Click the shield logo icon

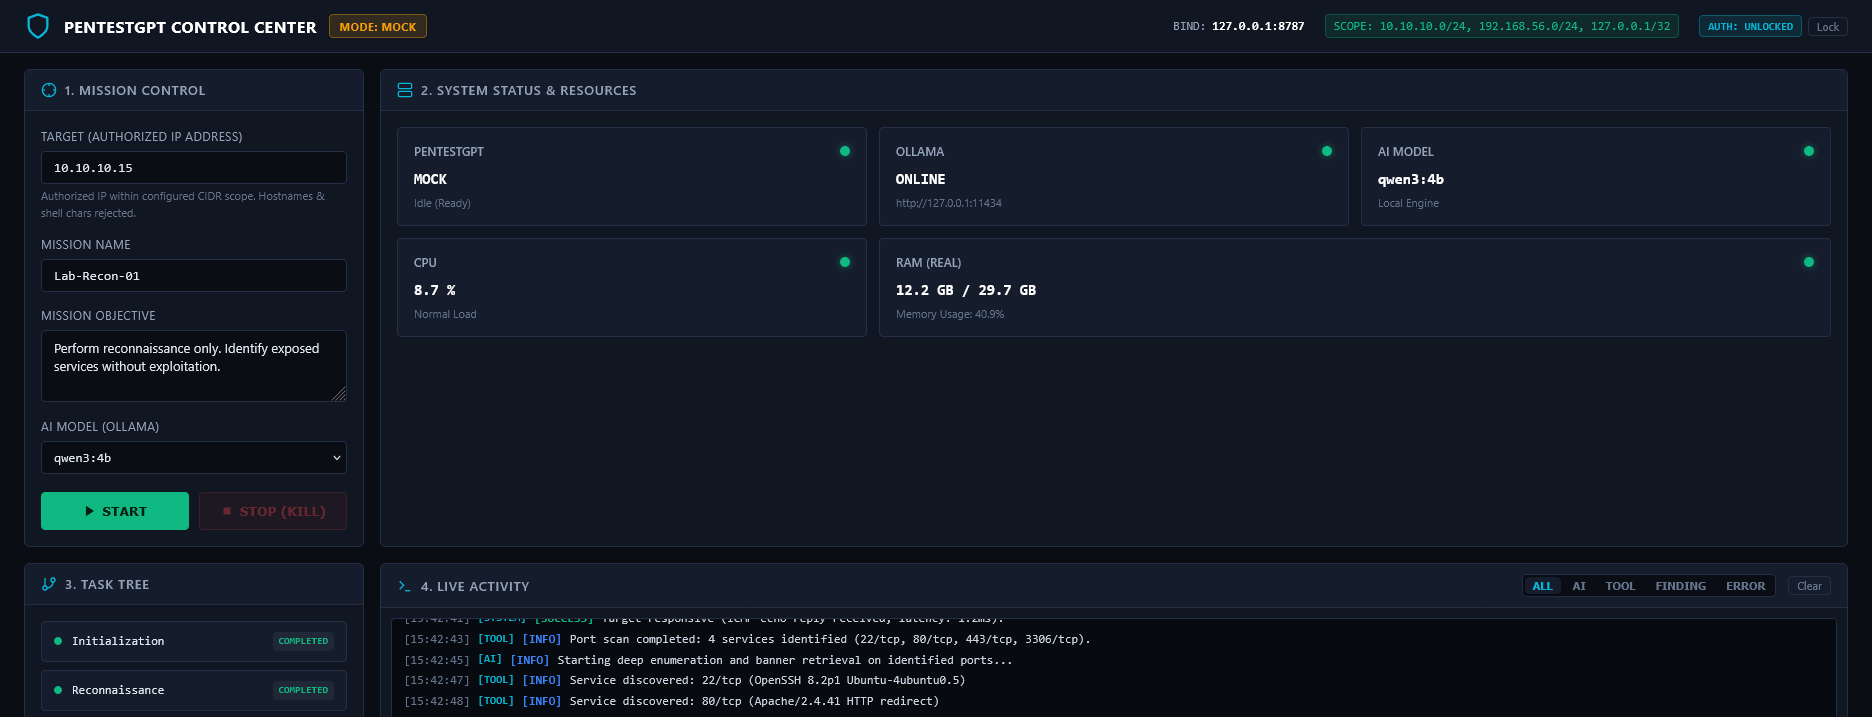click(x=38, y=26)
